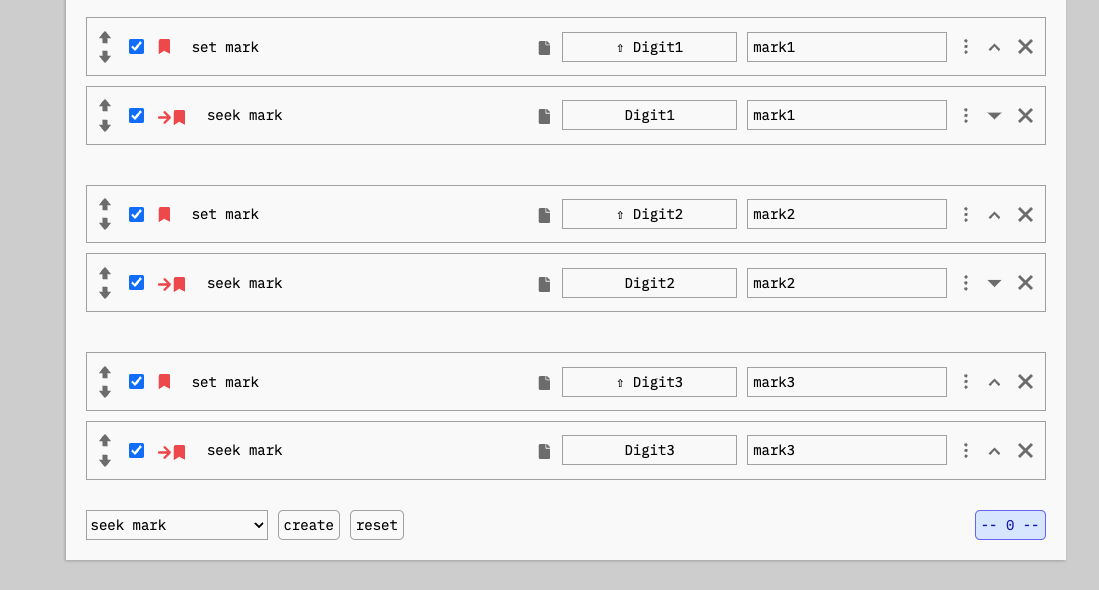This screenshot has height=590, width=1099.
Task: Expand the seek mark mark2 row with its chevron
Action: 994,282
